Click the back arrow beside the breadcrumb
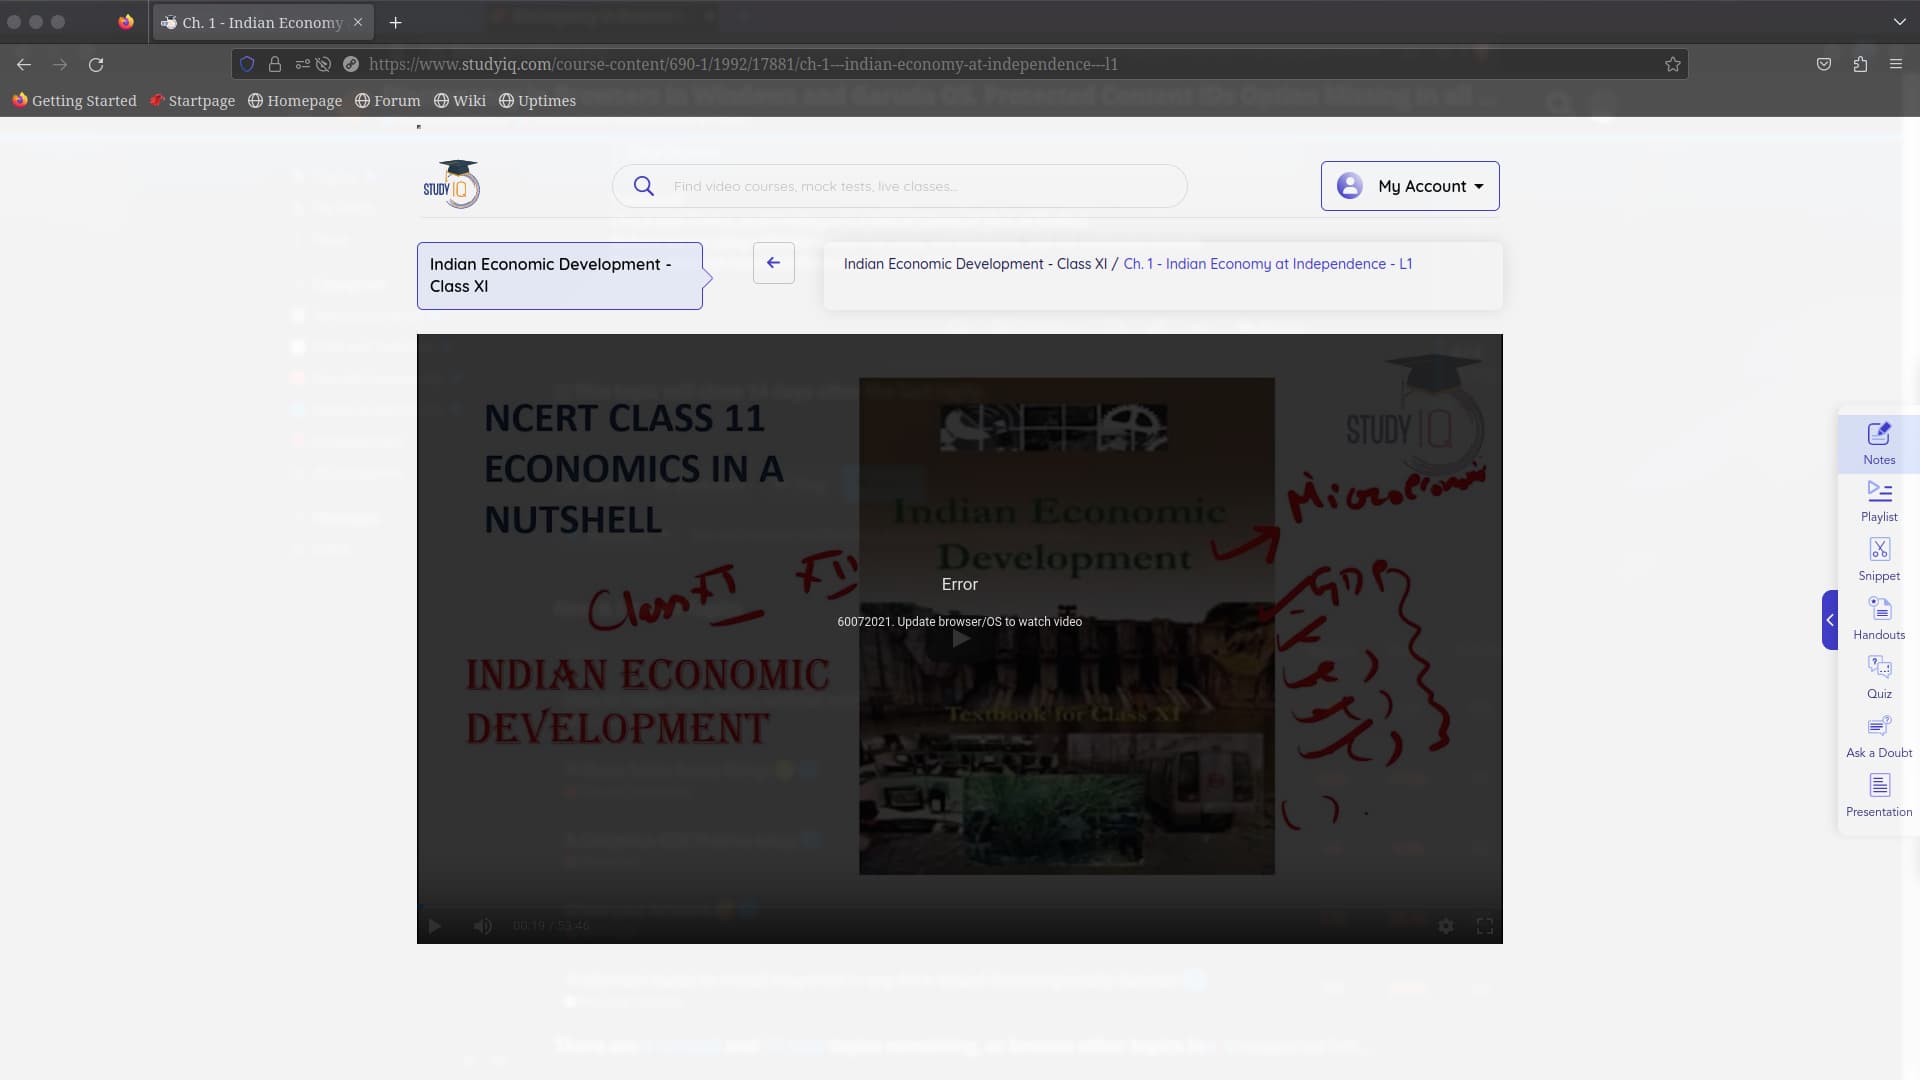This screenshot has height=1080, width=1920. [773, 262]
